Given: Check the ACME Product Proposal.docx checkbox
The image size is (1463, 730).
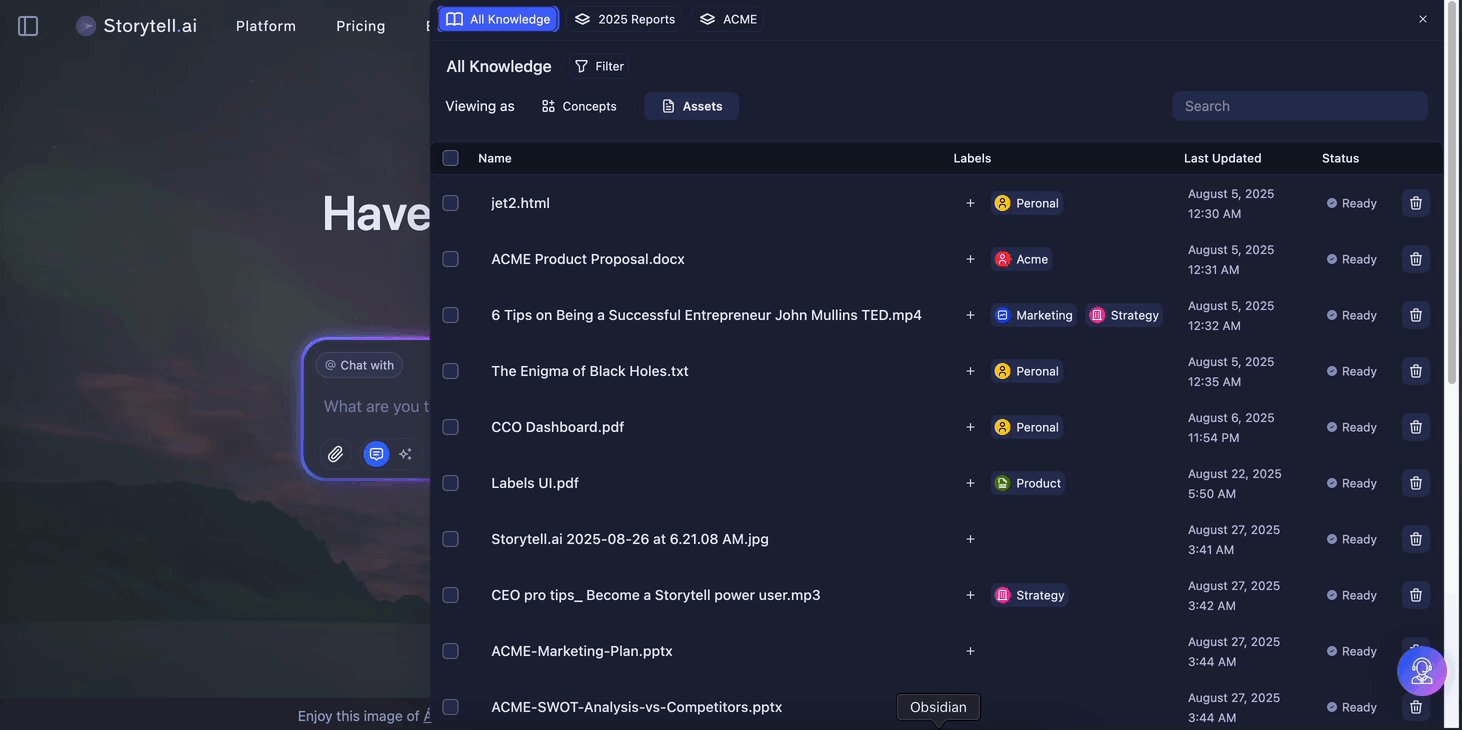Looking at the screenshot, I should tap(451, 259).
